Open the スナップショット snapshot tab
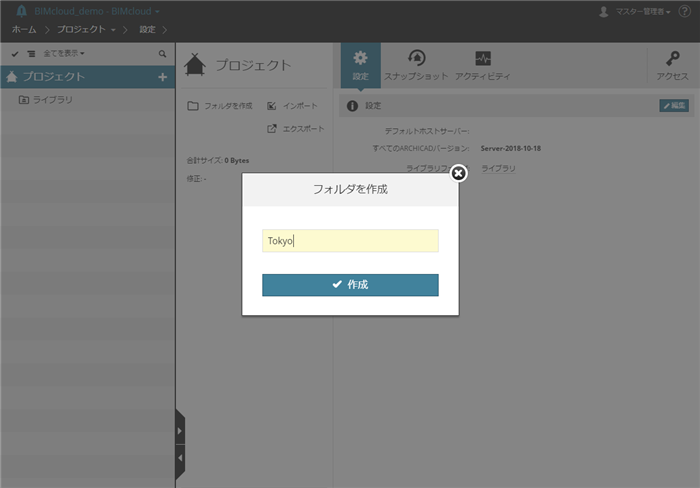700x488 pixels. click(x=416, y=66)
